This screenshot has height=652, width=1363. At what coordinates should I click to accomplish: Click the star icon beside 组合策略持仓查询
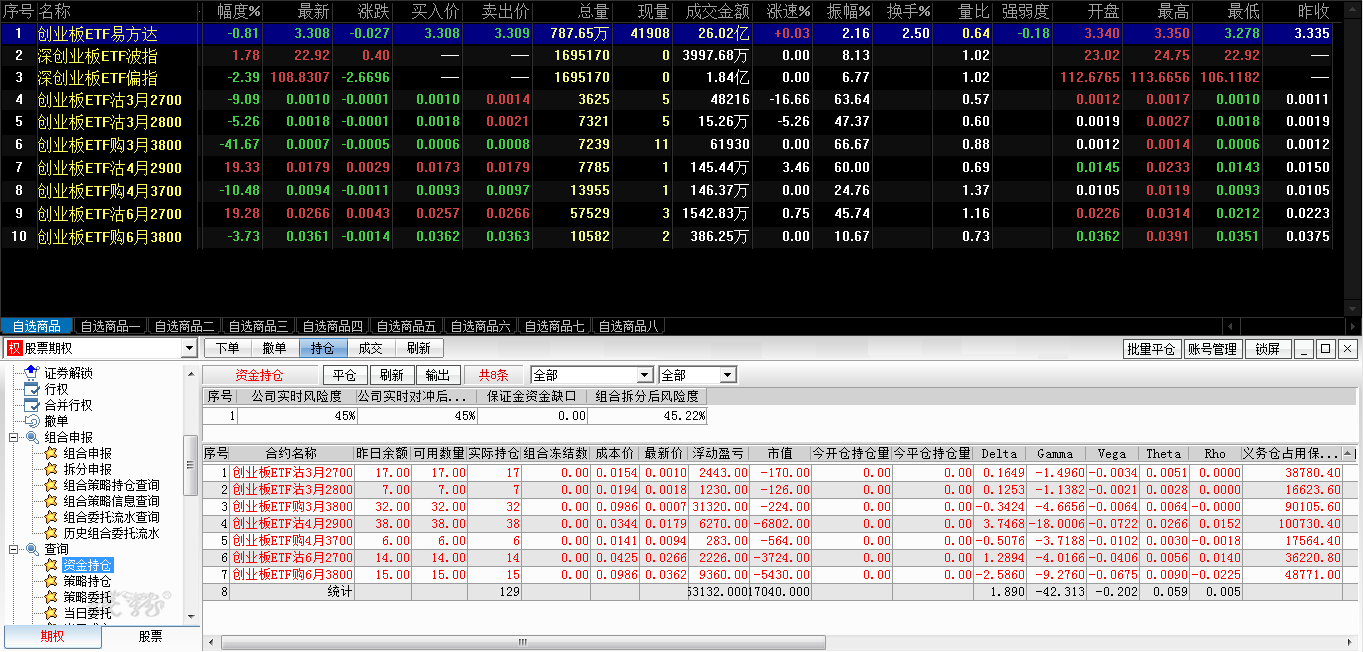51,485
